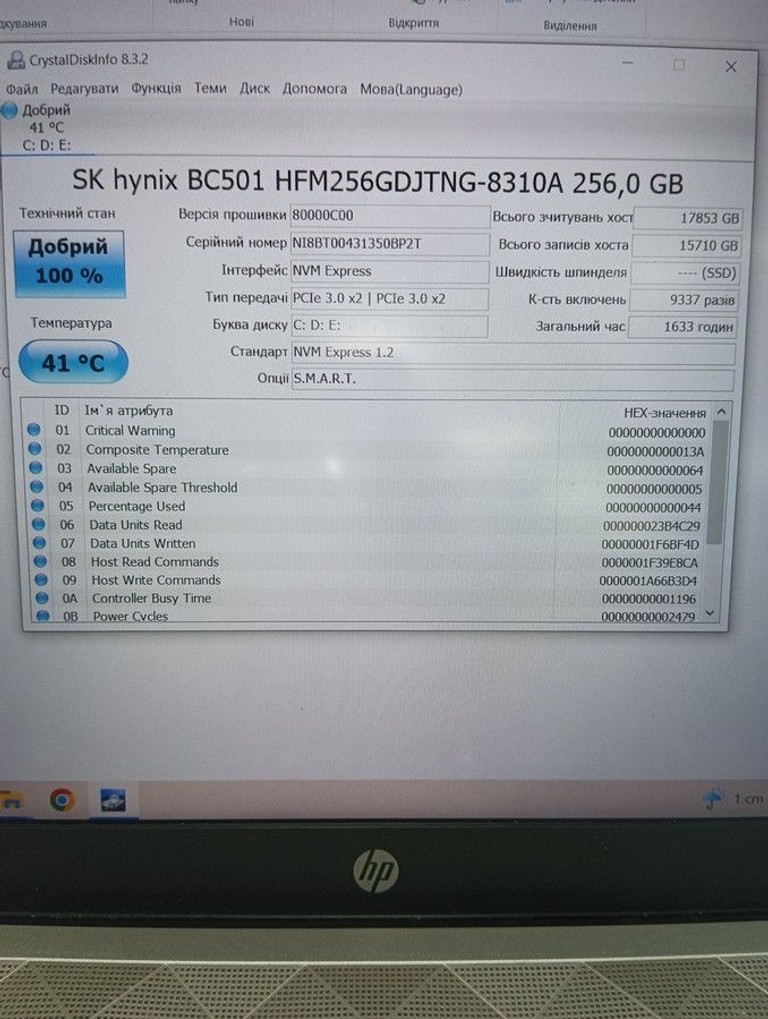The width and height of the screenshot is (768, 1019).
Task: Click the firmware version field 80000C00
Action: tap(389, 216)
